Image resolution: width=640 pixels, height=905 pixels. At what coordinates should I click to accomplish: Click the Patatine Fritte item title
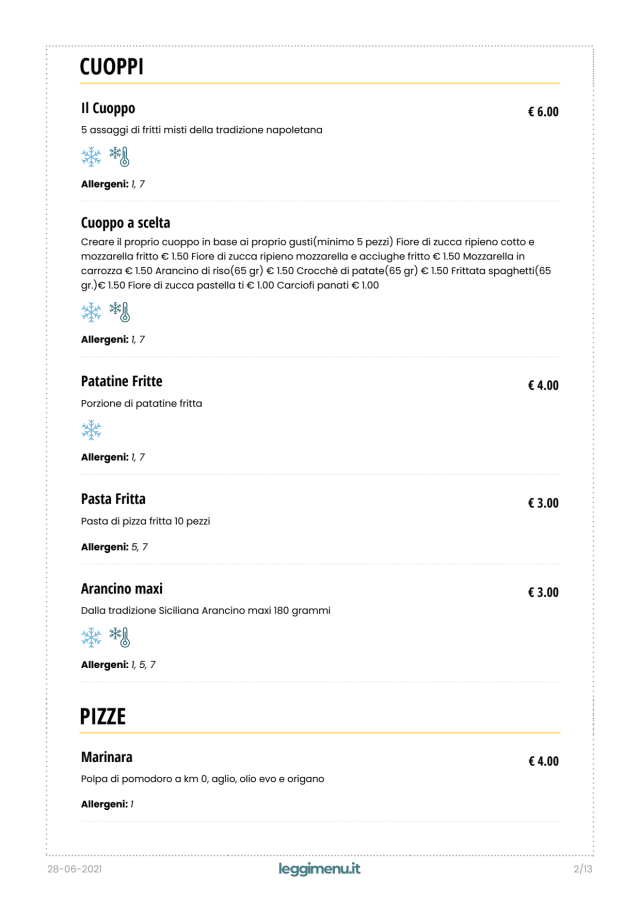pyautogui.click(x=121, y=381)
